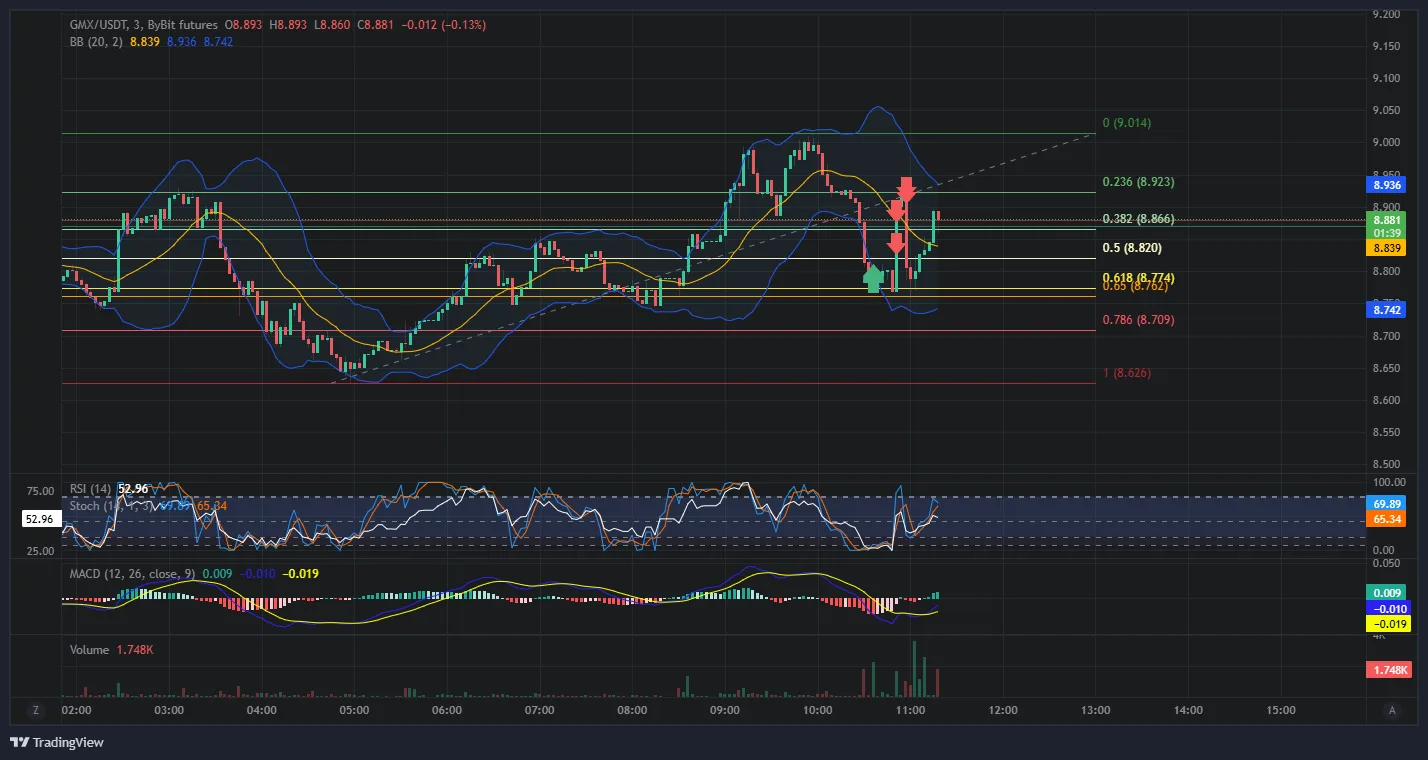Click the white 52.96 RSI value tag
The image size is (1428, 760).
pos(41,520)
